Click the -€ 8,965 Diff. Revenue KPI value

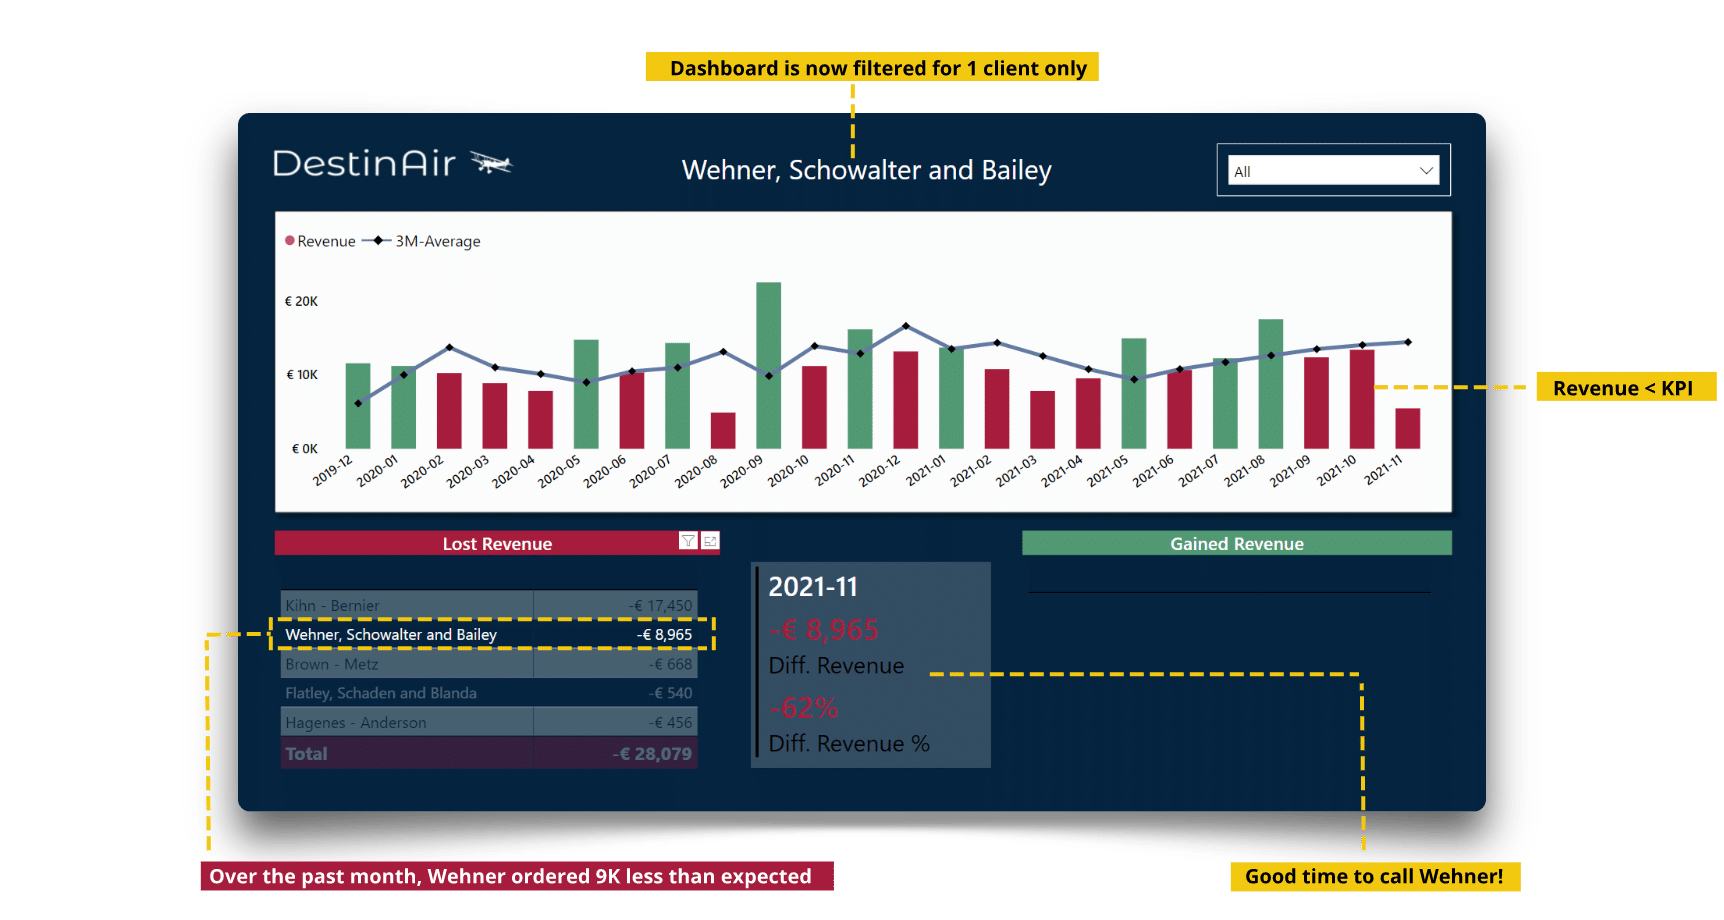point(824,630)
